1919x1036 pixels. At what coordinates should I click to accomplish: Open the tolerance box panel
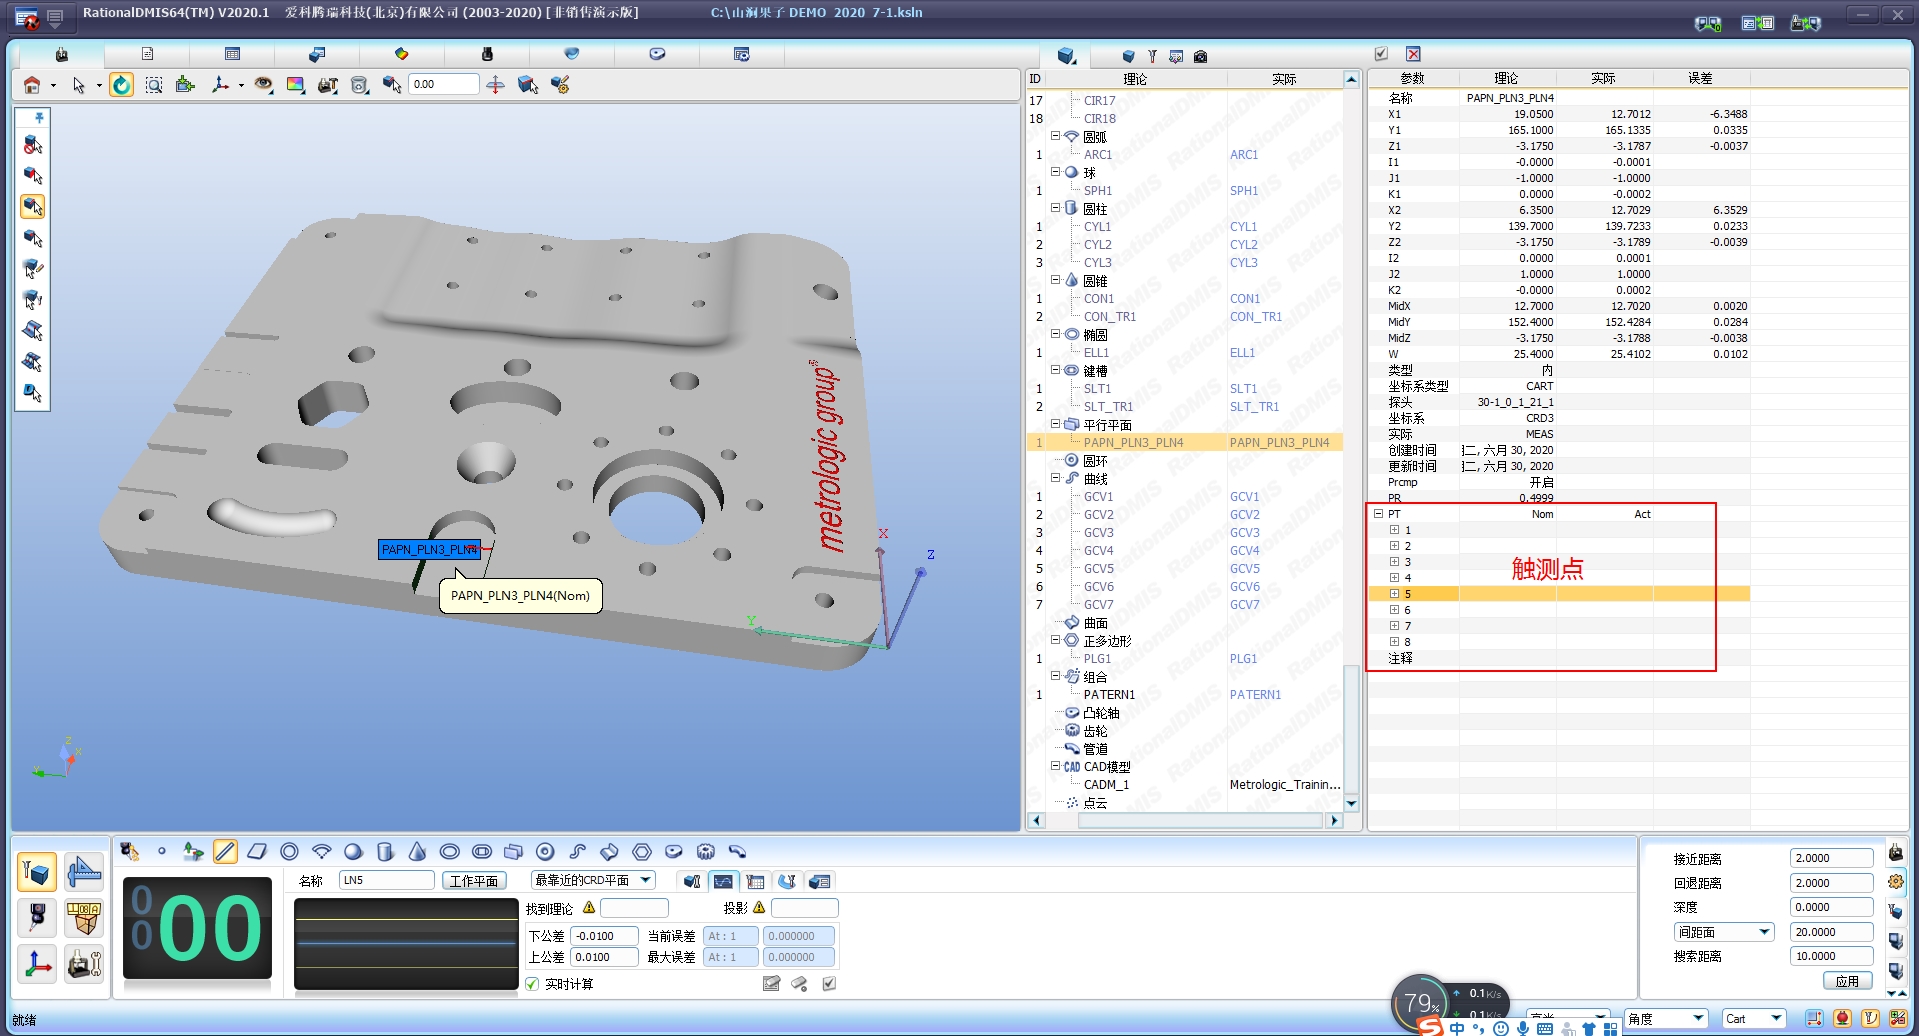click(x=84, y=917)
